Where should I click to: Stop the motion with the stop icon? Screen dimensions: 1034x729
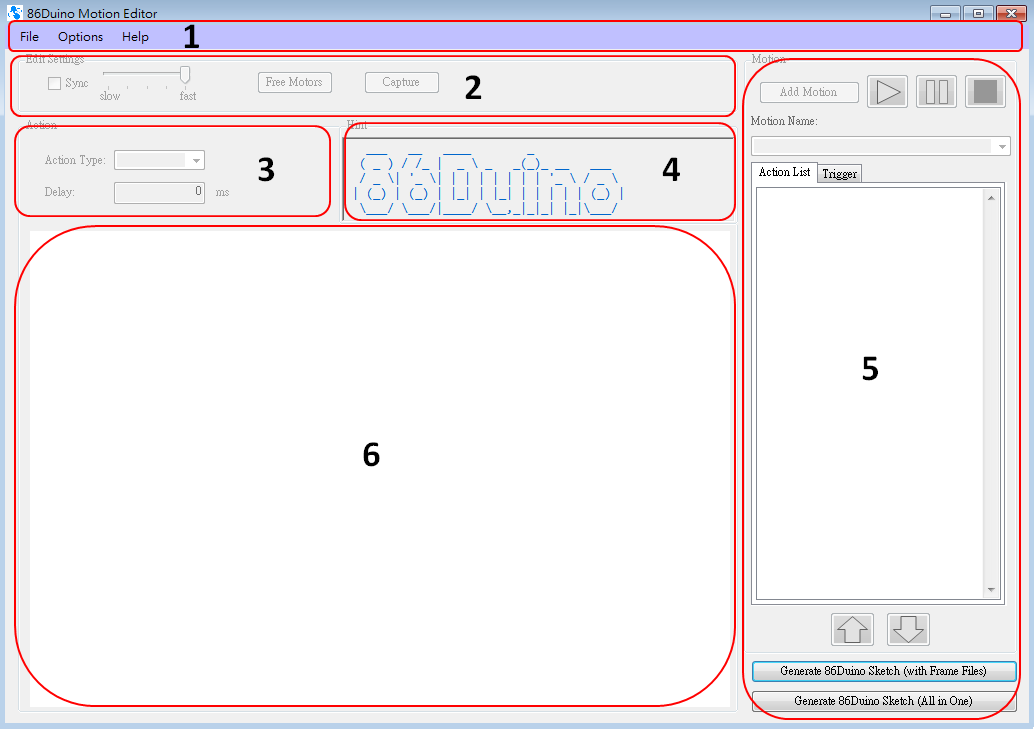coord(985,92)
